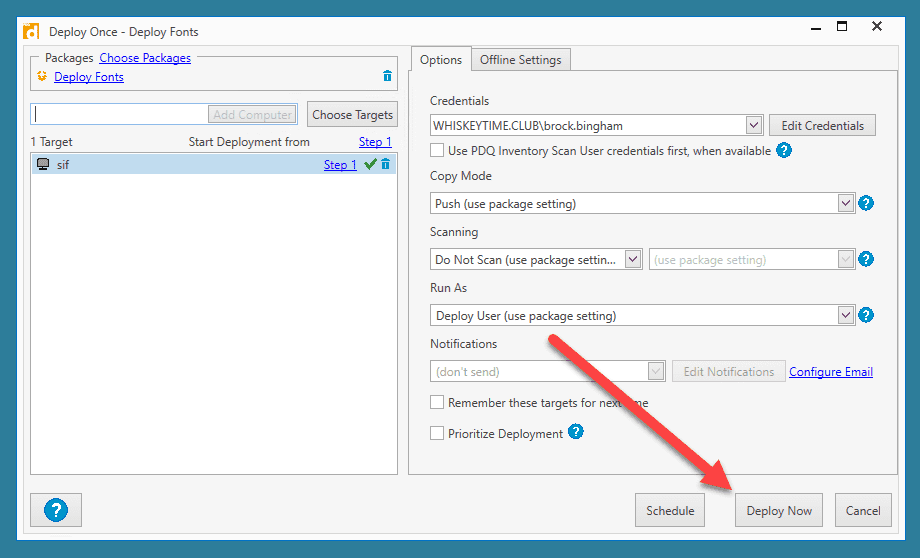
Task: Click the PDQ Deploy app icon in title bar
Action: [x=31, y=31]
